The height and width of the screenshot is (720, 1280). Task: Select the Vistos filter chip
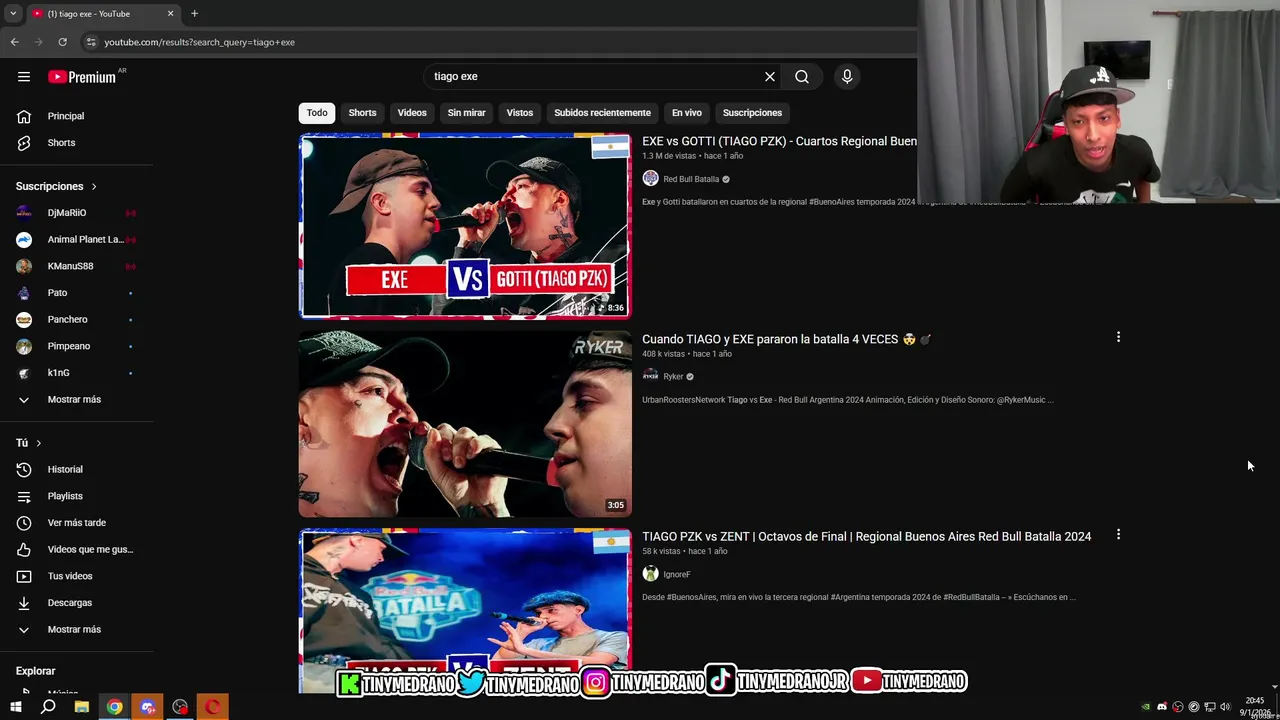520,113
